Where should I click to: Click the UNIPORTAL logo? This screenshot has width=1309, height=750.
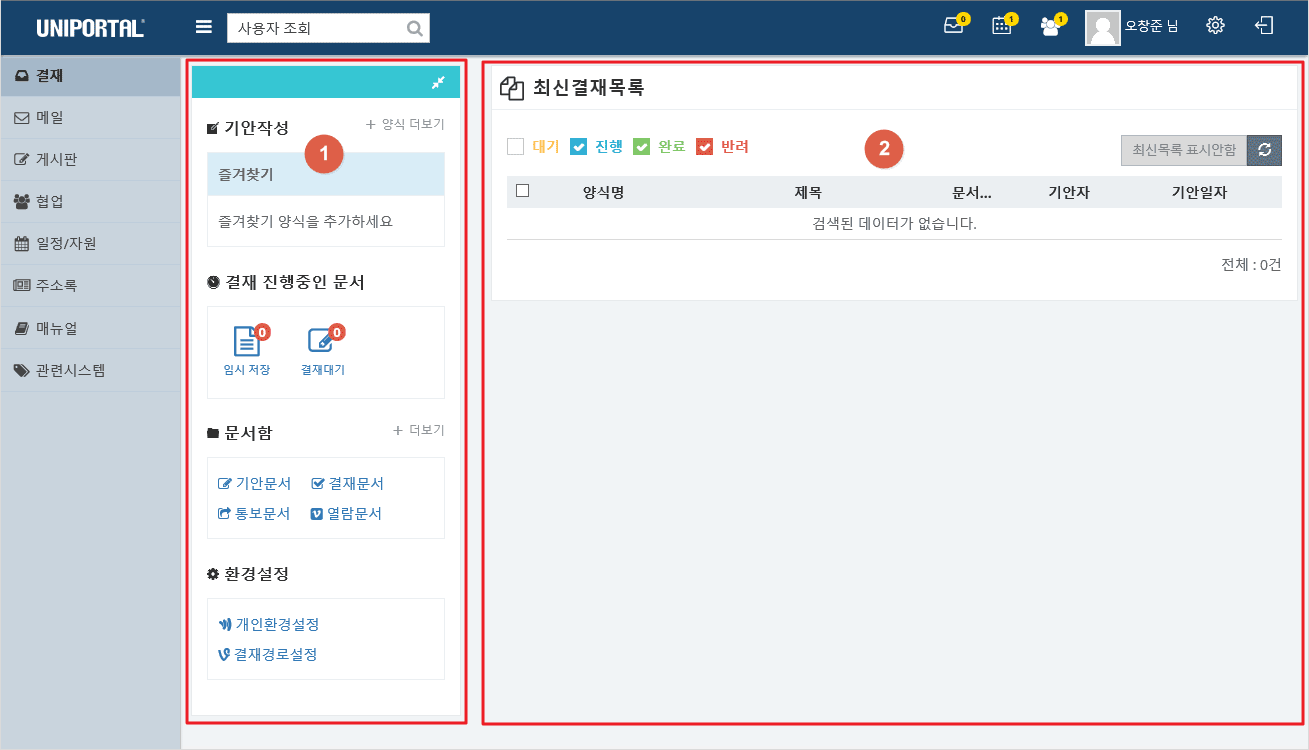pyautogui.click(x=91, y=28)
